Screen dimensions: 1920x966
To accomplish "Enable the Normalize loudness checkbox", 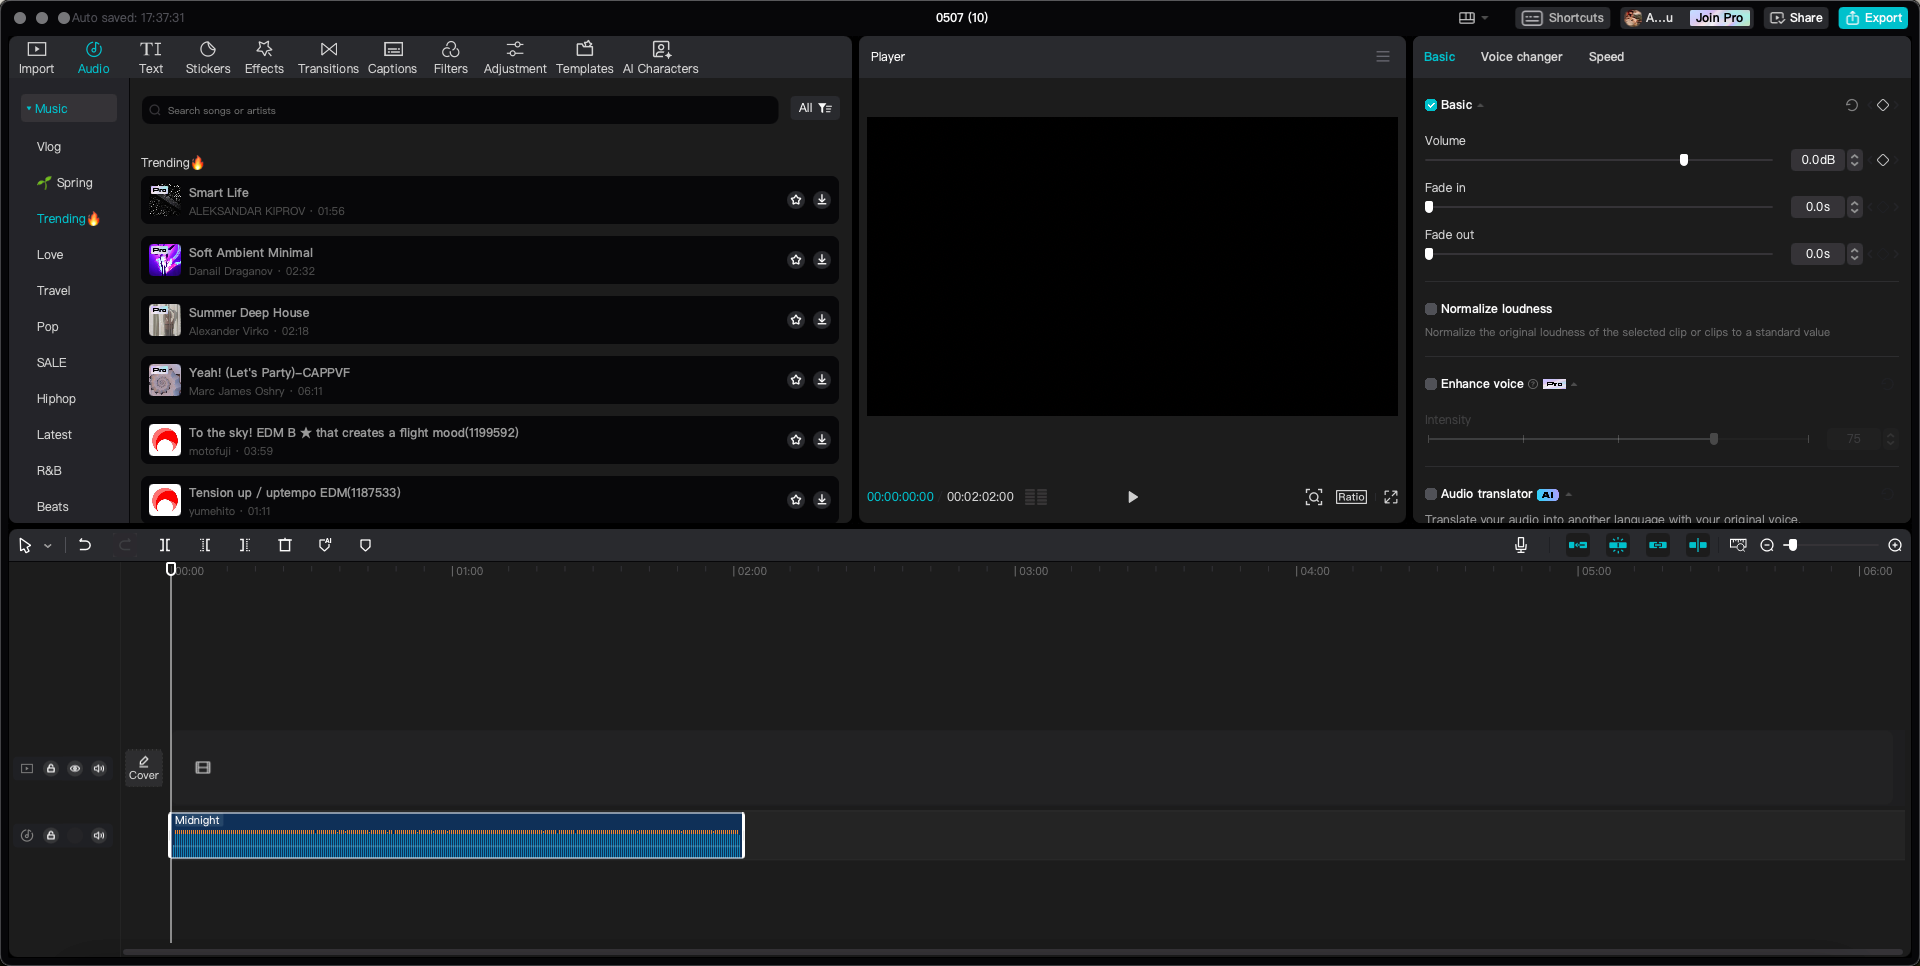I will click(1430, 309).
